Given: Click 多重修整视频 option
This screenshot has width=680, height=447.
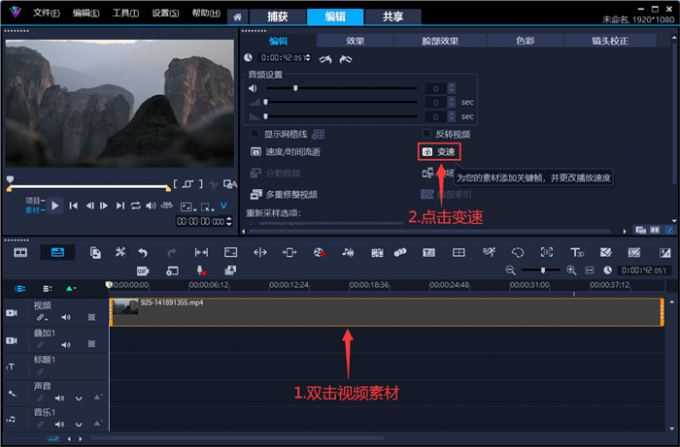Looking at the screenshot, I should 284,195.
